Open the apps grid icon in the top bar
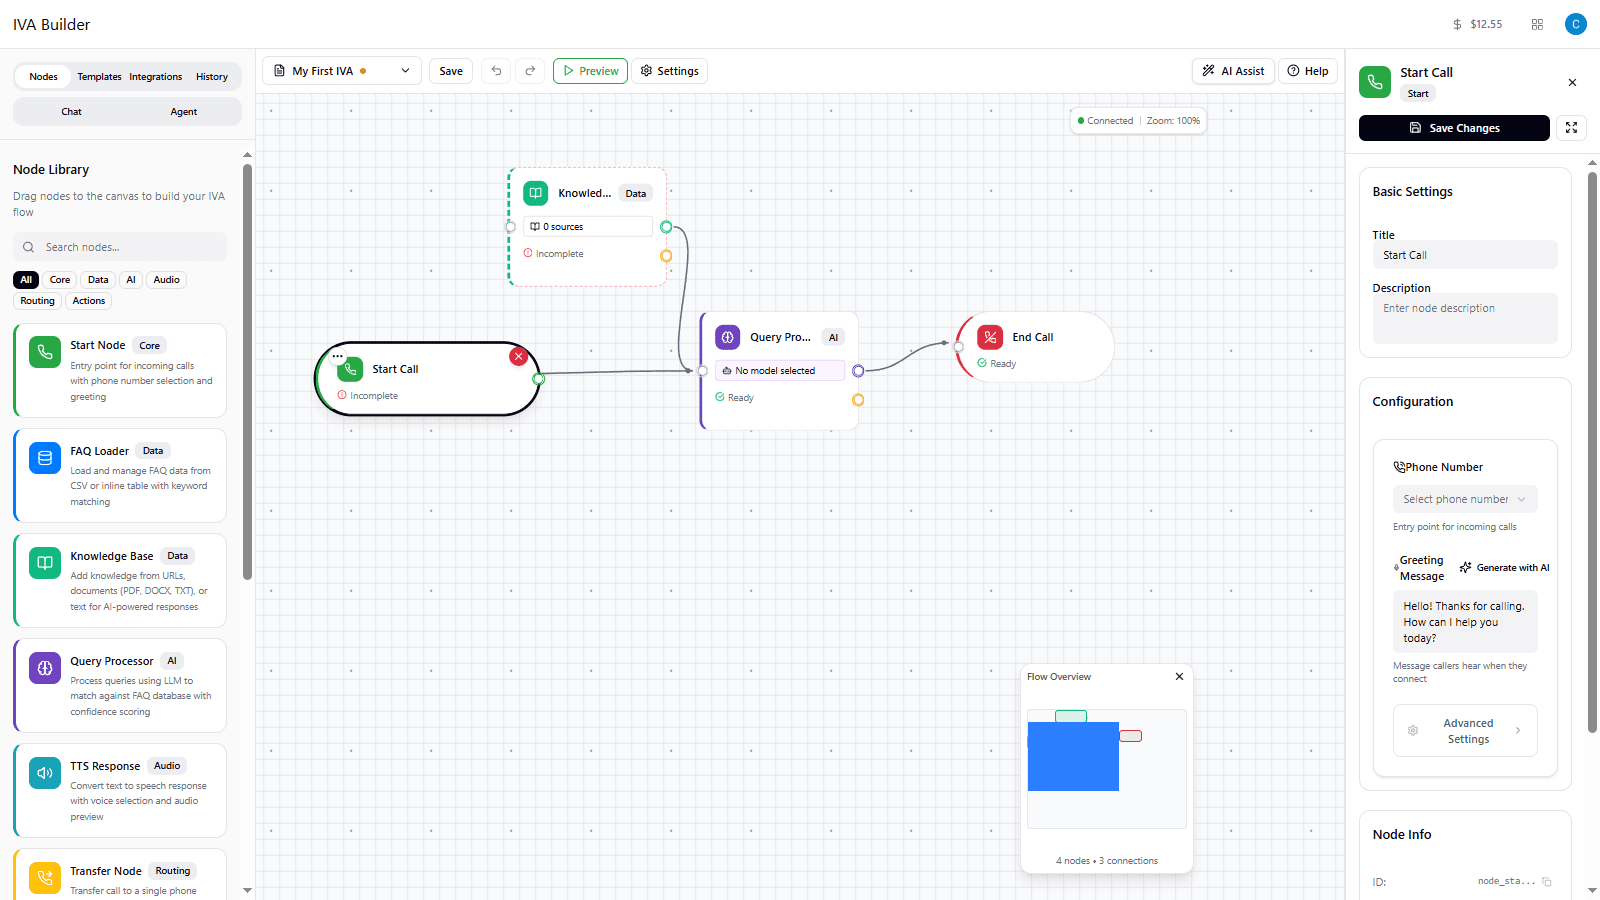Viewport: 1600px width, 900px height. click(x=1537, y=24)
